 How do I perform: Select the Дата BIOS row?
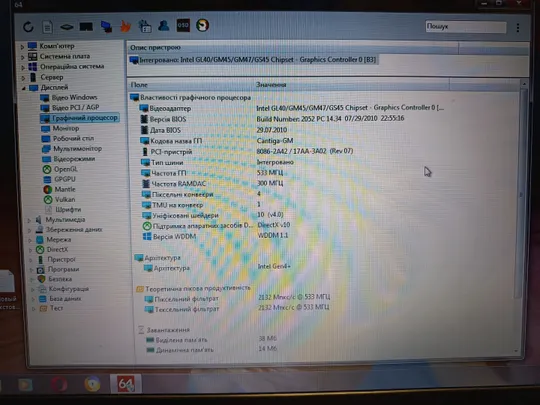point(213,130)
